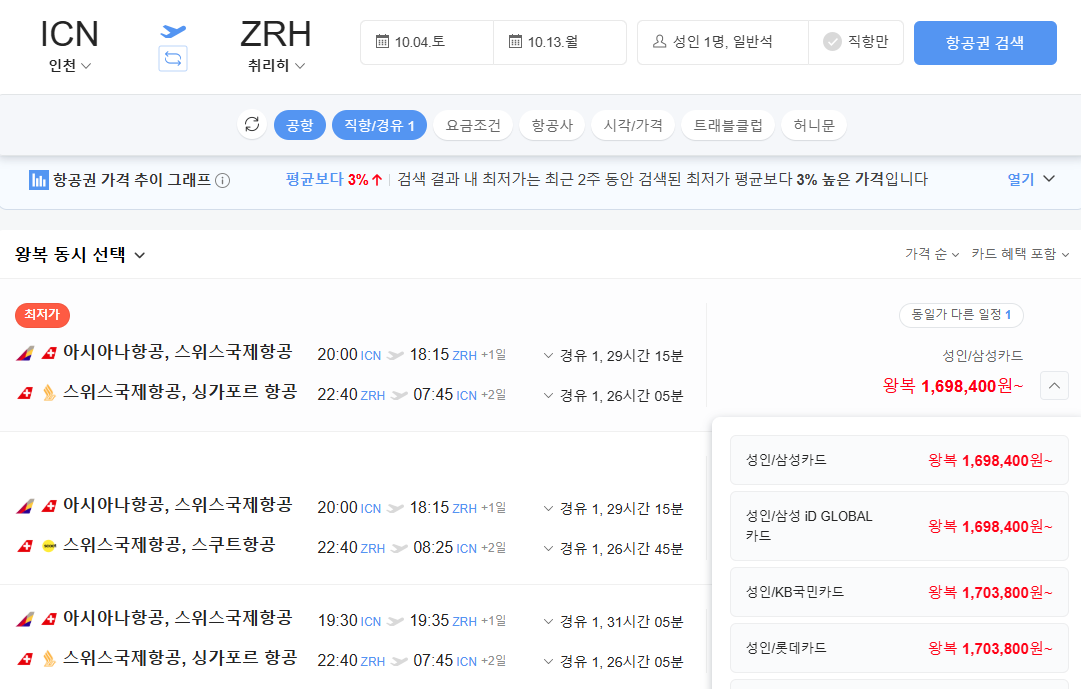The width and height of the screenshot is (1081, 689).
Task: Click Asiana logo on the 최저가 flight
Action: click(25, 354)
